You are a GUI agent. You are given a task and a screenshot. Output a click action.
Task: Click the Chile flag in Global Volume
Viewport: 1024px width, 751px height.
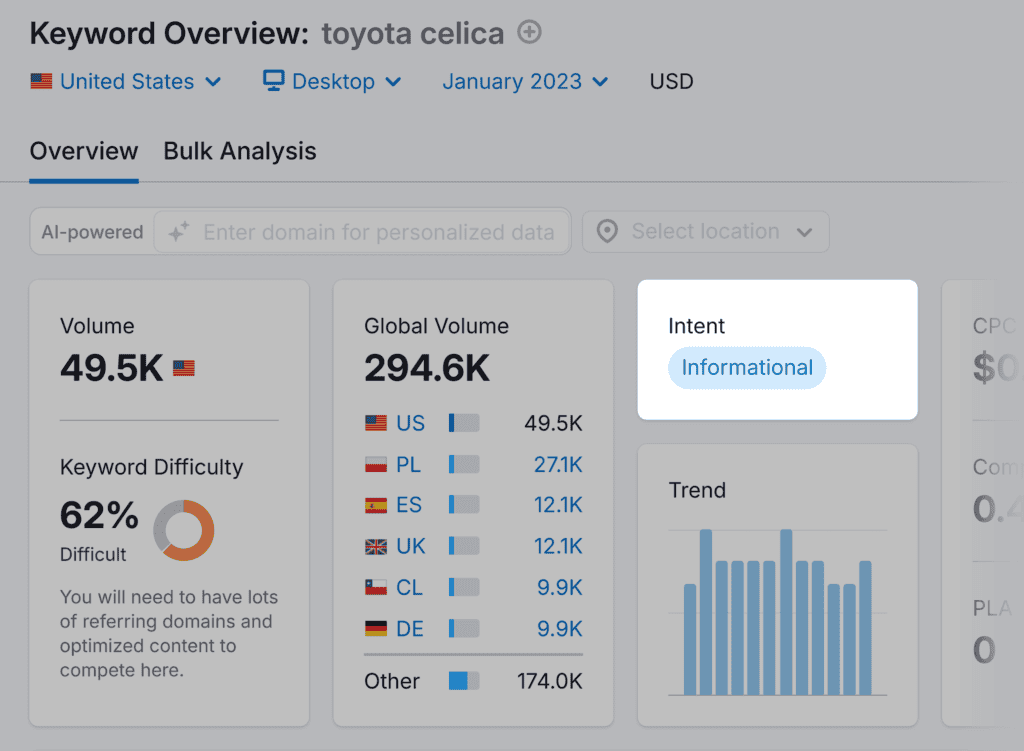point(376,587)
